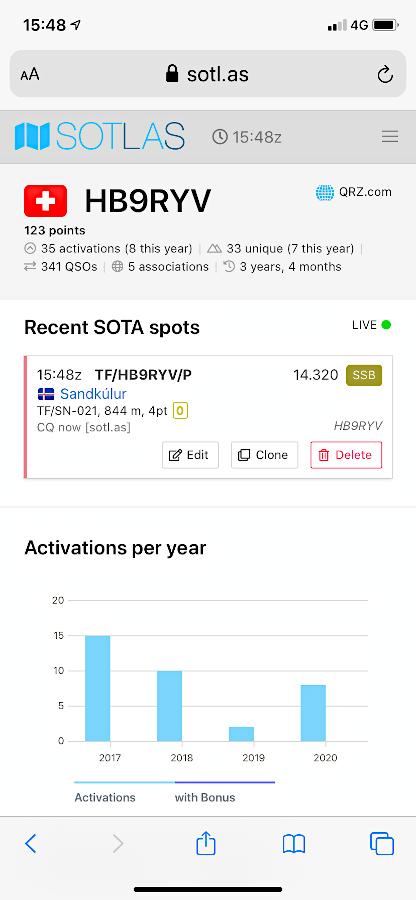Open Safari bookmarks book icon
The image size is (416, 900).
(294, 844)
